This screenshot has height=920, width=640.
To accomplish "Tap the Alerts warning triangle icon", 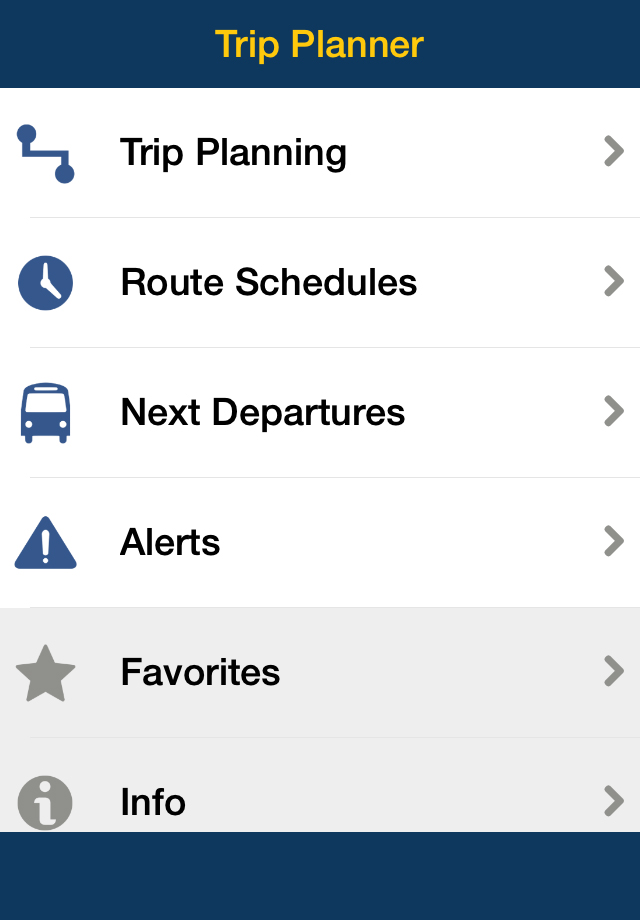I will pyautogui.click(x=46, y=543).
